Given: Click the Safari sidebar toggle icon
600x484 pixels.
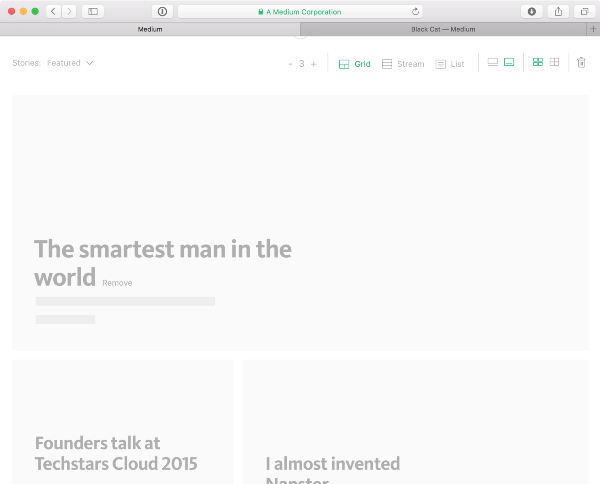Looking at the screenshot, I should [93, 11].
